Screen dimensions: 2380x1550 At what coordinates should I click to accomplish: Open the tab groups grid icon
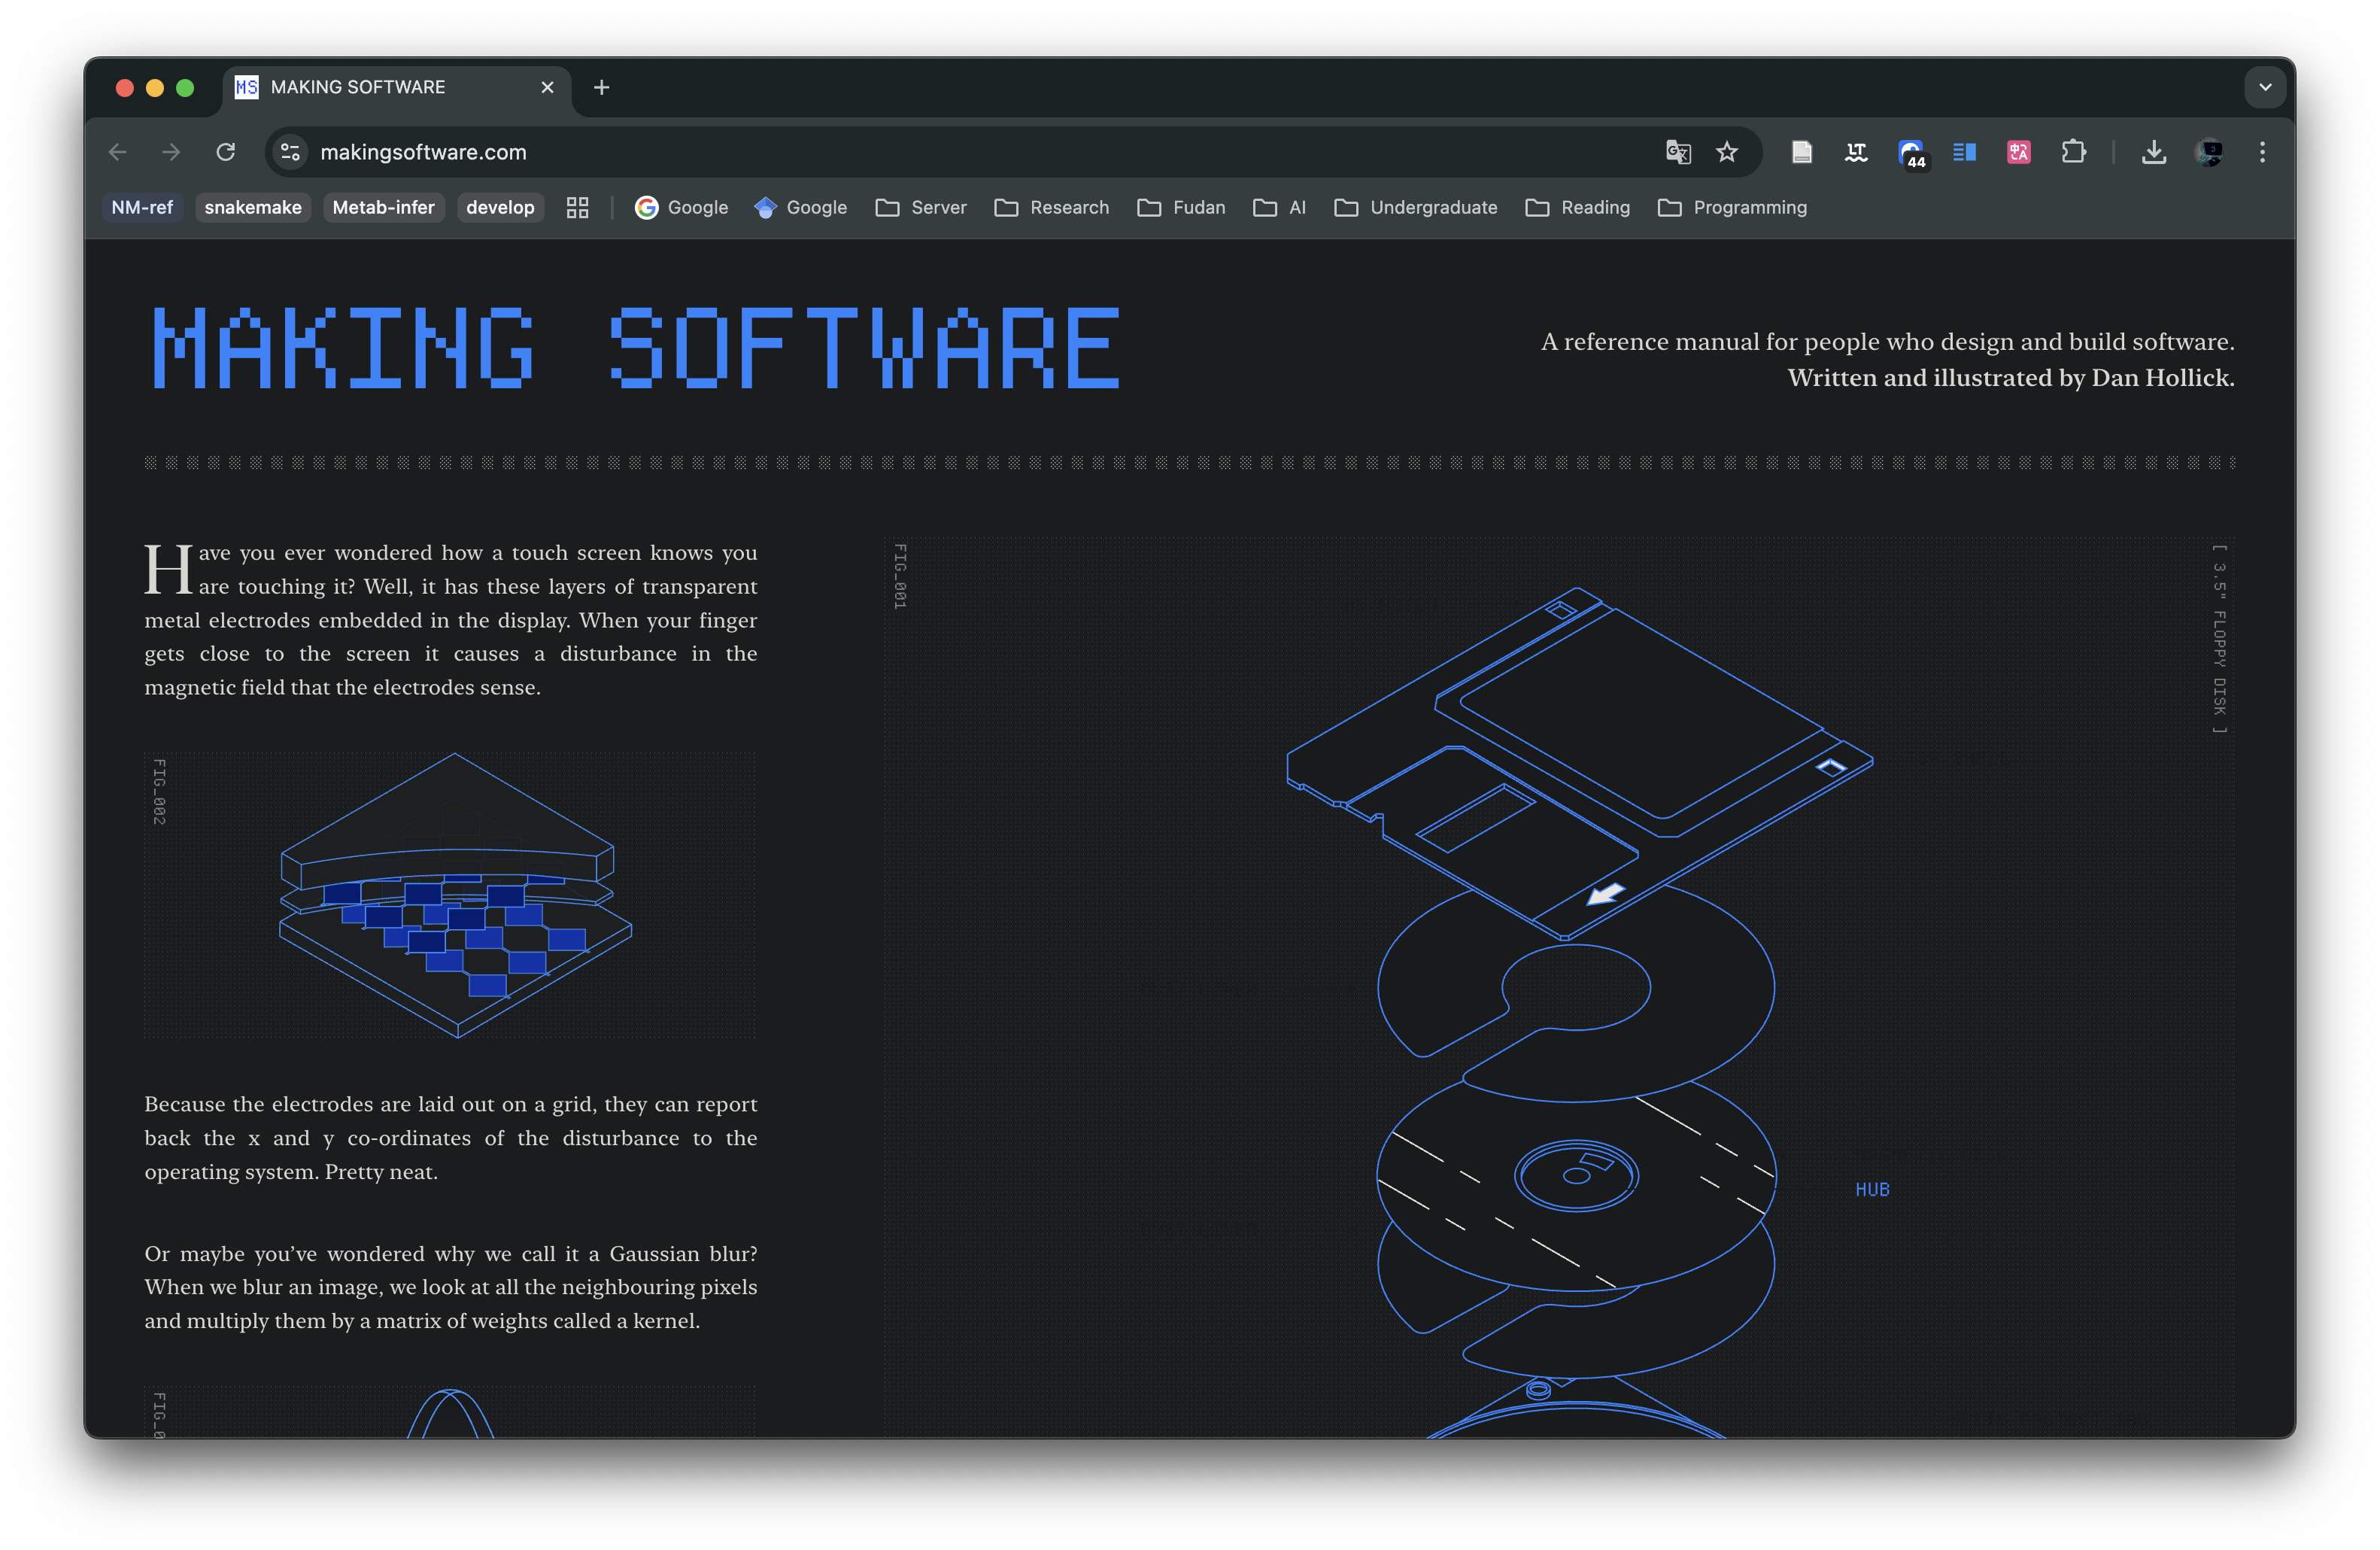[577, 207]
